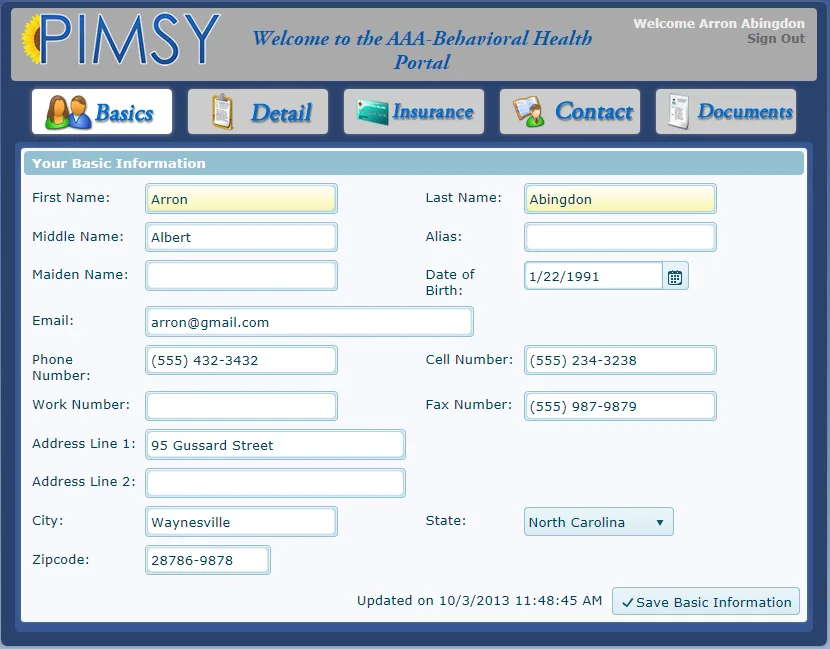Focus the empty Maiden Name field

241,276
